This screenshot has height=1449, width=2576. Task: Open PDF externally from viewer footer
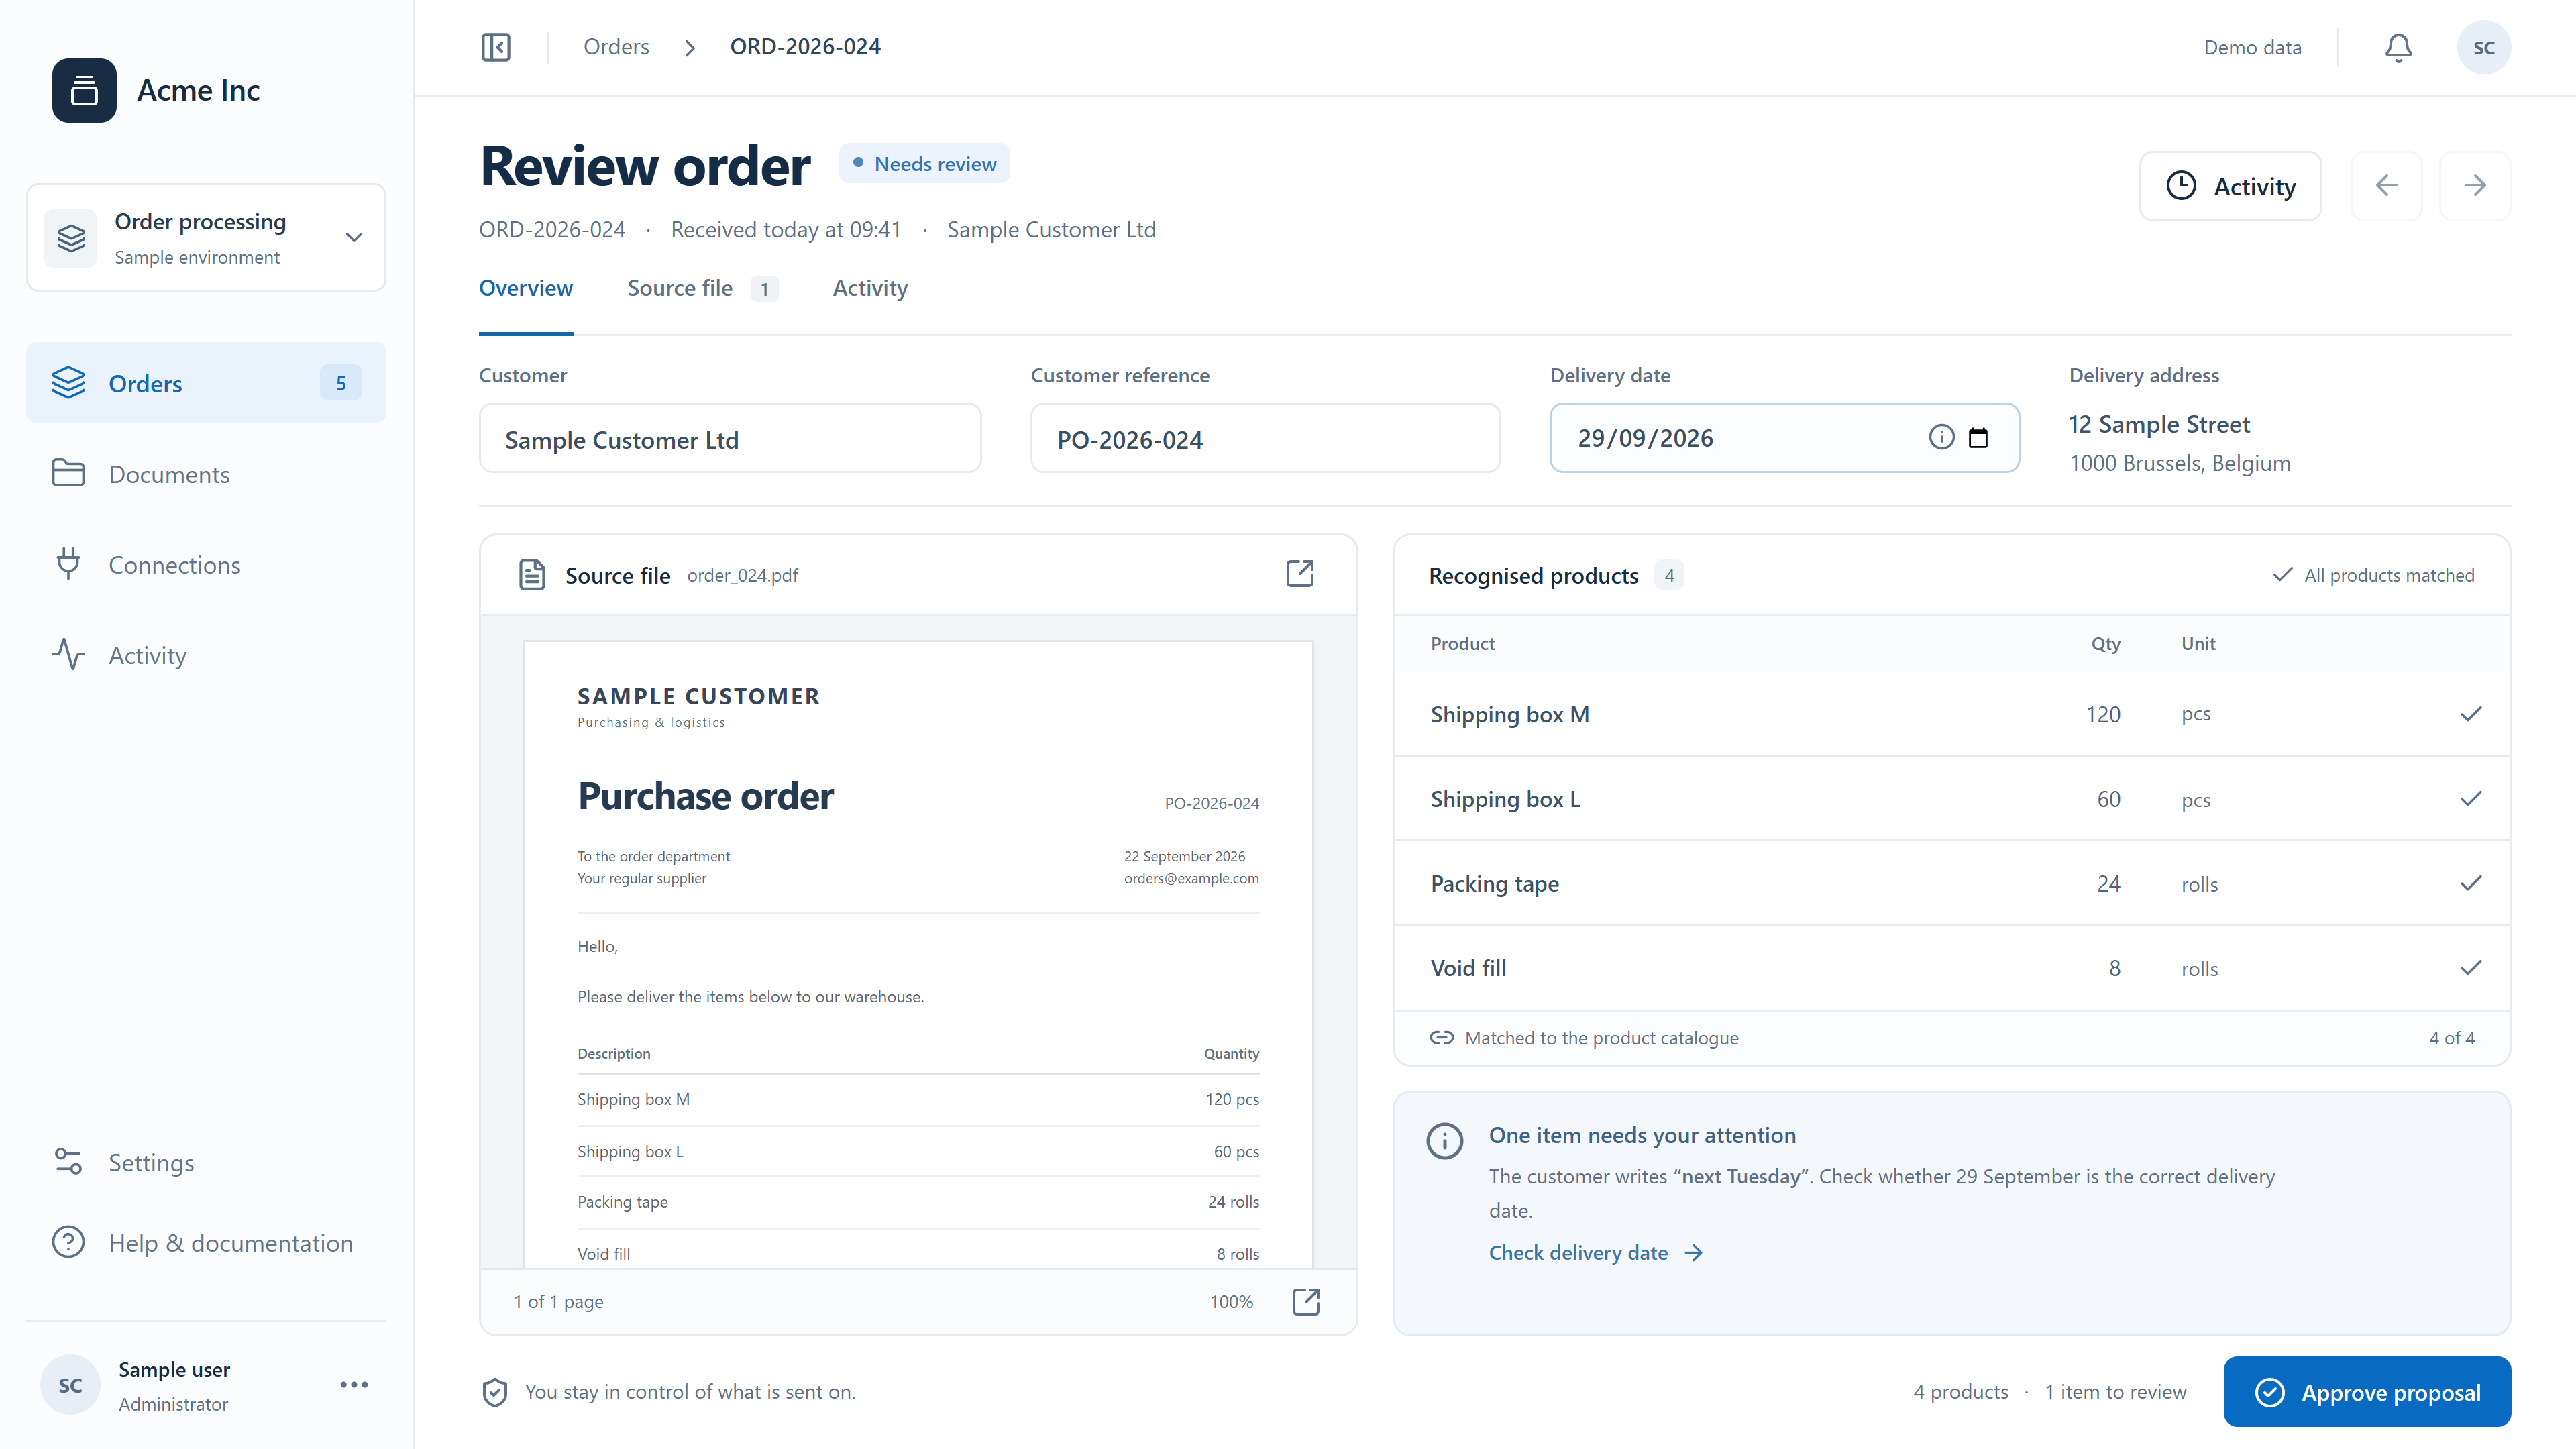1306,1301
